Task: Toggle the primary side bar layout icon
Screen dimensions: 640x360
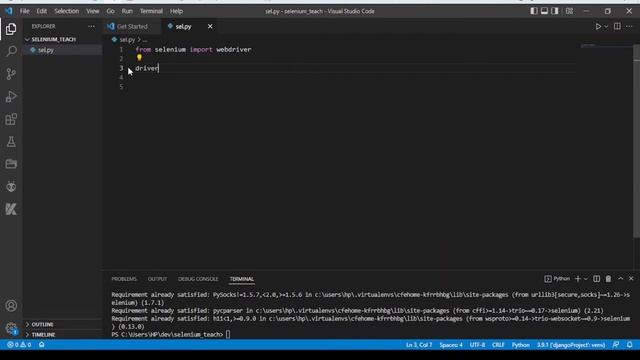Action: 534,11
